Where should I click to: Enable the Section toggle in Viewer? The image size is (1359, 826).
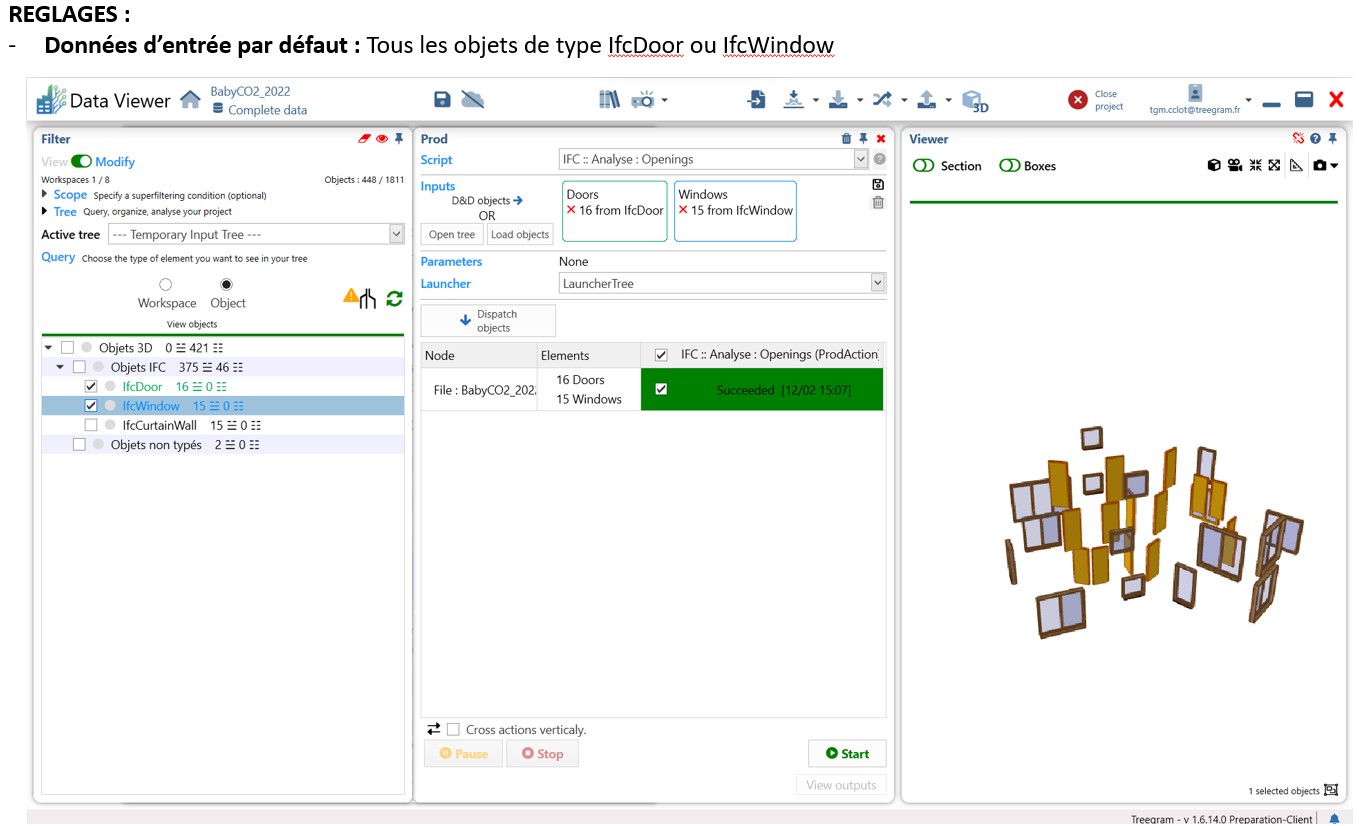point(923,166)
